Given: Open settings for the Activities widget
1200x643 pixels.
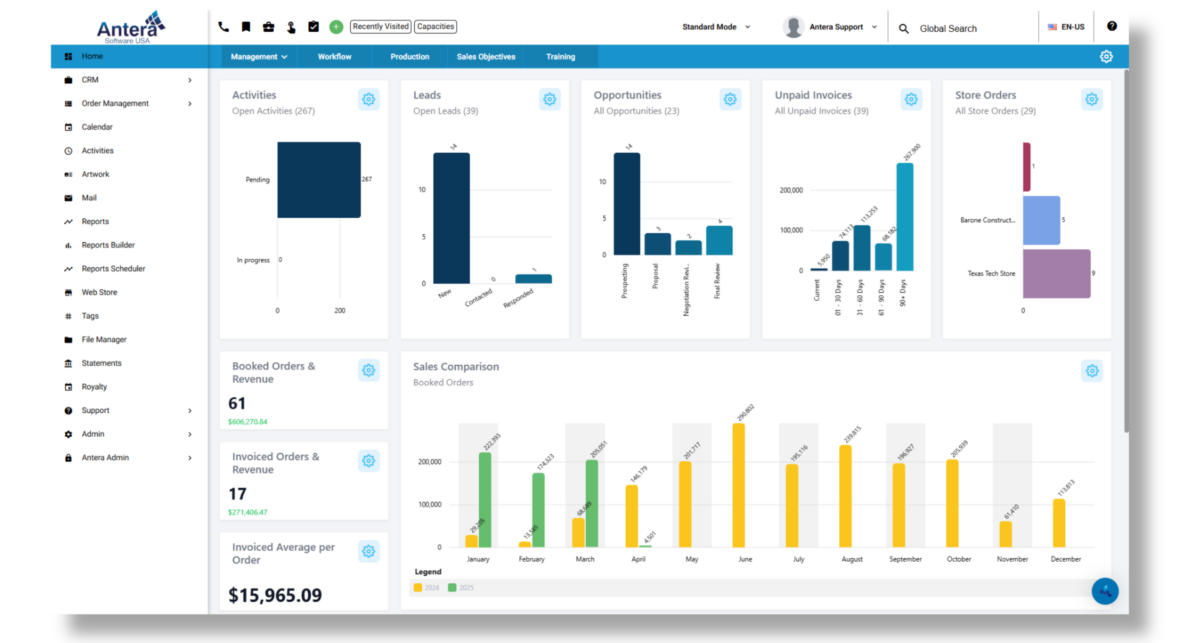Looking at the screenshot, I should click(x=368, y=99).
